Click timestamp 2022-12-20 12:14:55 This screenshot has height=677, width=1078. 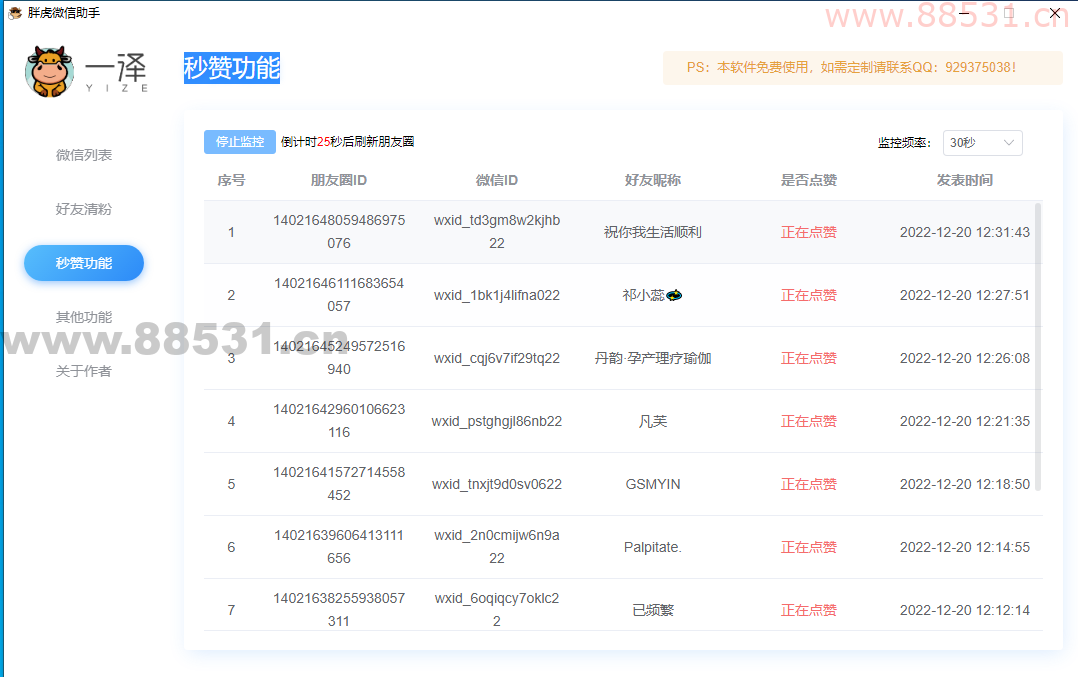(x=965, y=547)
